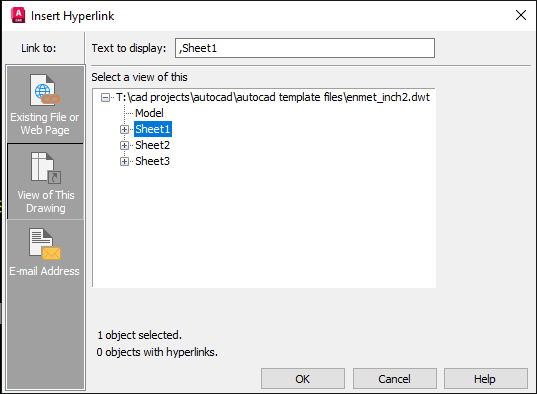Click the '1 object selected.' status text
This screenshot has height=394, width=537.
139,335
